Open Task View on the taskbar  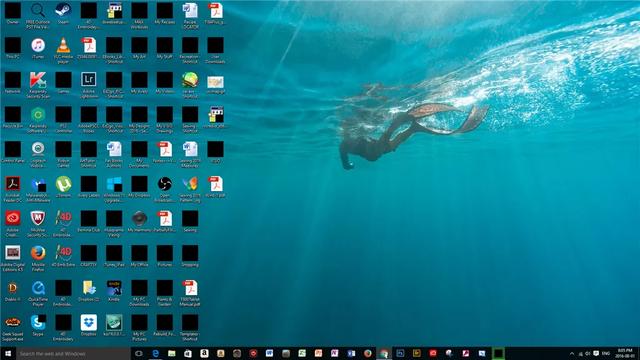[139, 353]
